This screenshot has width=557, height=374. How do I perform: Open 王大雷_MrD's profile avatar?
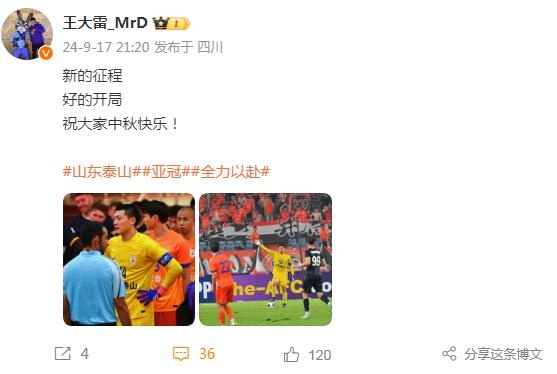pos(27,34)
